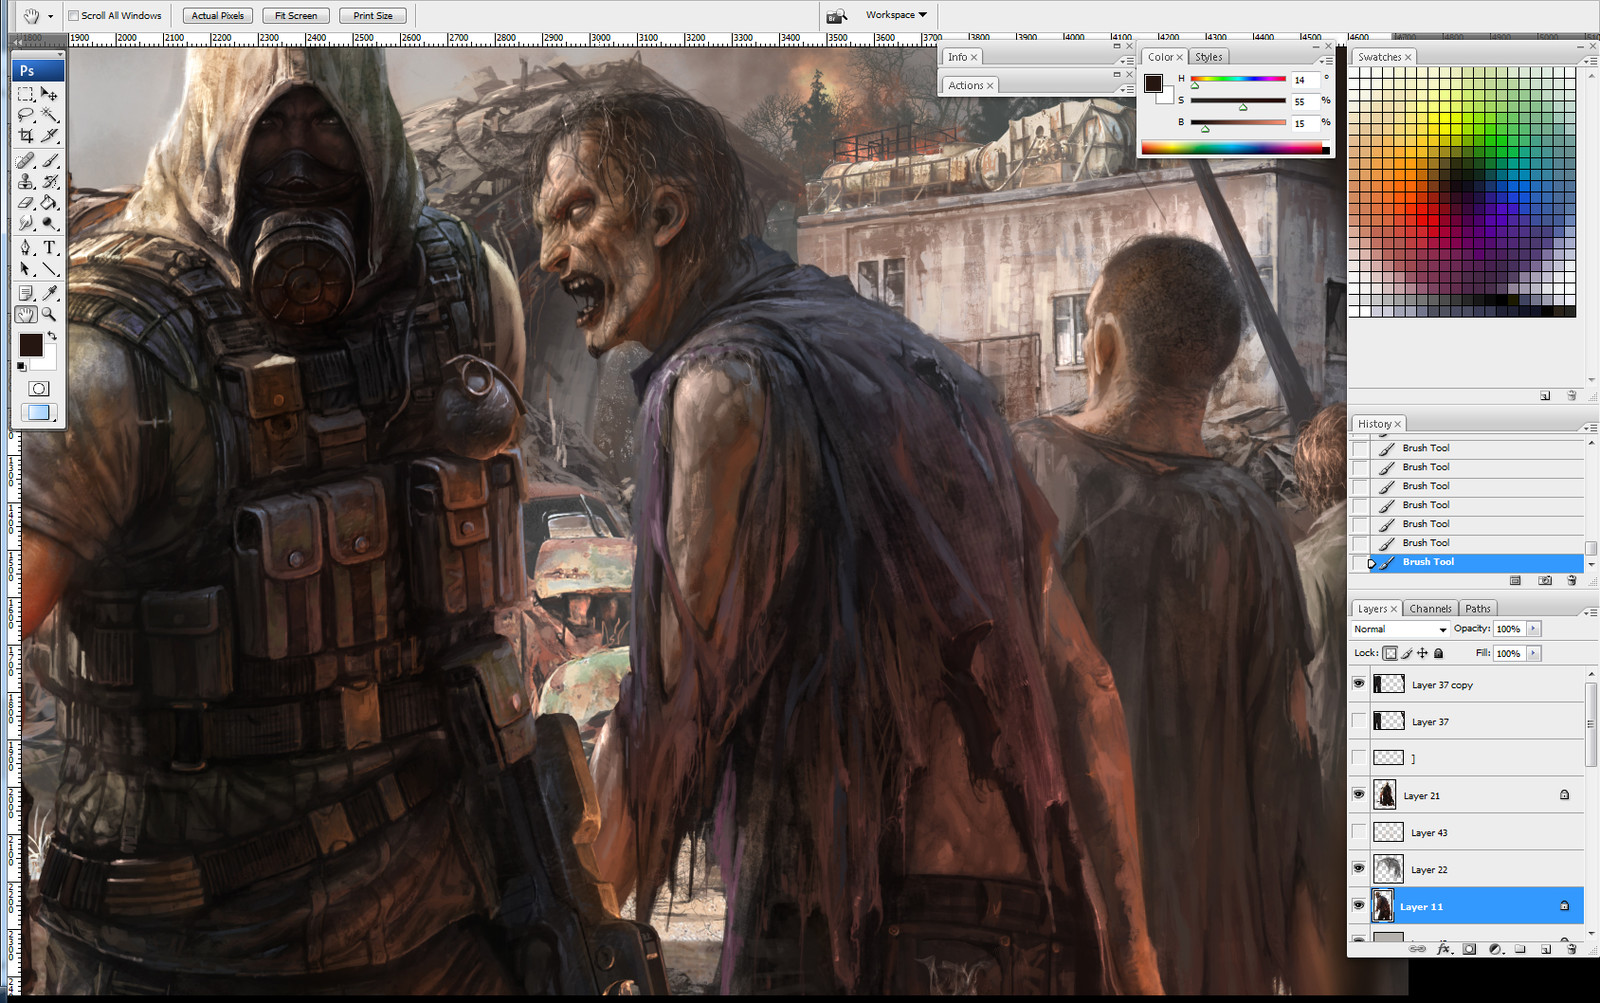Image resolution: width=1600 pixels, height=1003 pixels.
Task: Select the History Brush tool
Action: [49, 182]
